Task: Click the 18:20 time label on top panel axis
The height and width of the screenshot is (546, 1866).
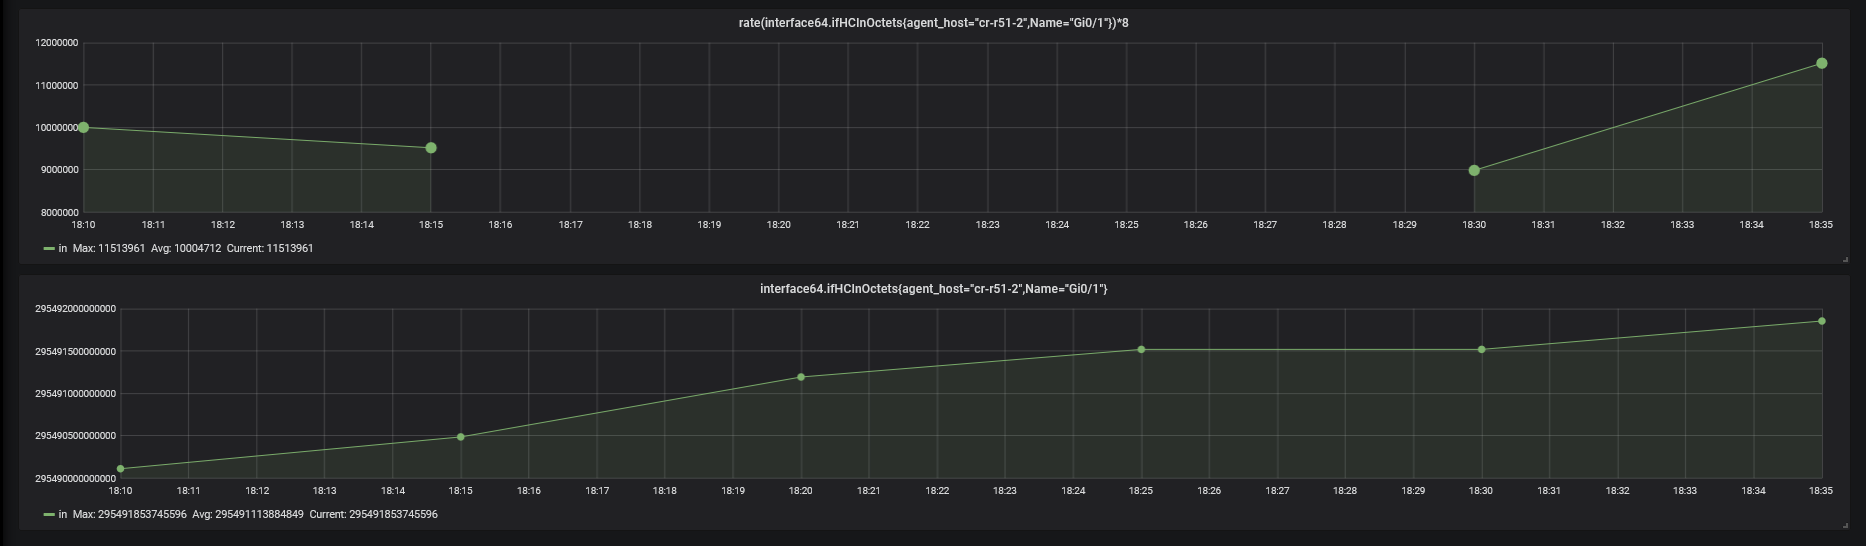Action: pos(779,225)
